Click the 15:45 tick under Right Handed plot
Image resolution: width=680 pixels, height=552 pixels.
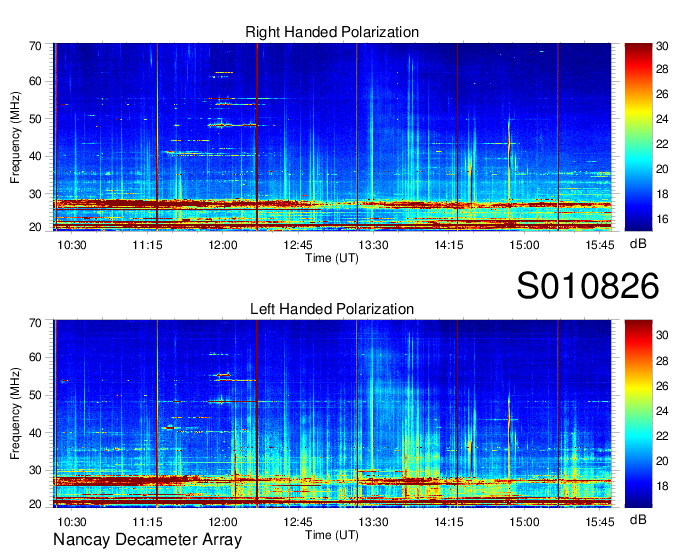600,245
